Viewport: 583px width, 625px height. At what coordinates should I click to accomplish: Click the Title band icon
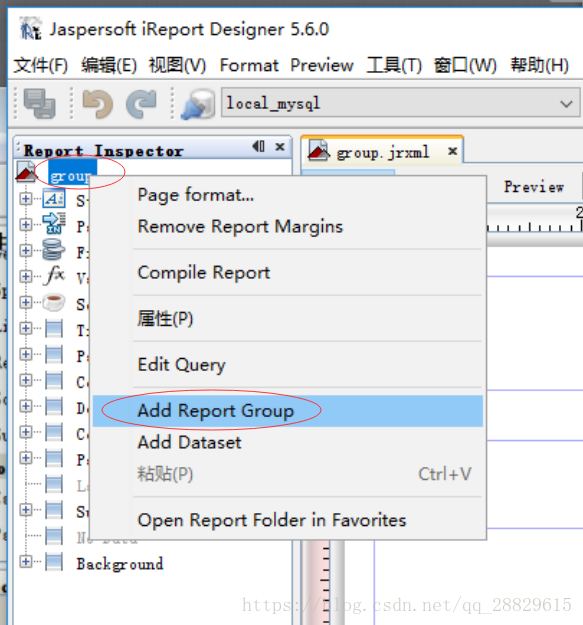(54, 328)
